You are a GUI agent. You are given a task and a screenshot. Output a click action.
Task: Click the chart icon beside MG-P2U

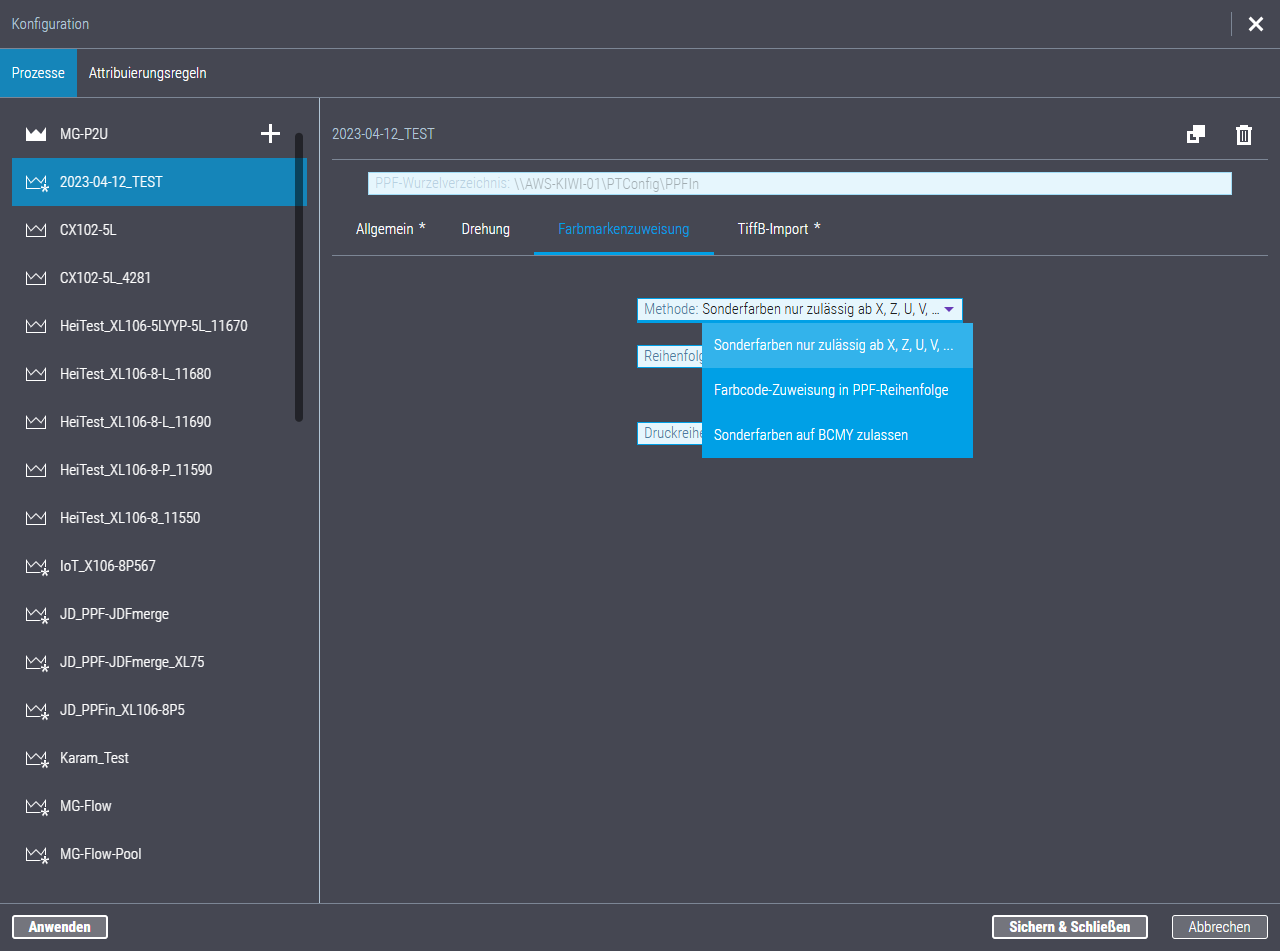pos(36,133)
